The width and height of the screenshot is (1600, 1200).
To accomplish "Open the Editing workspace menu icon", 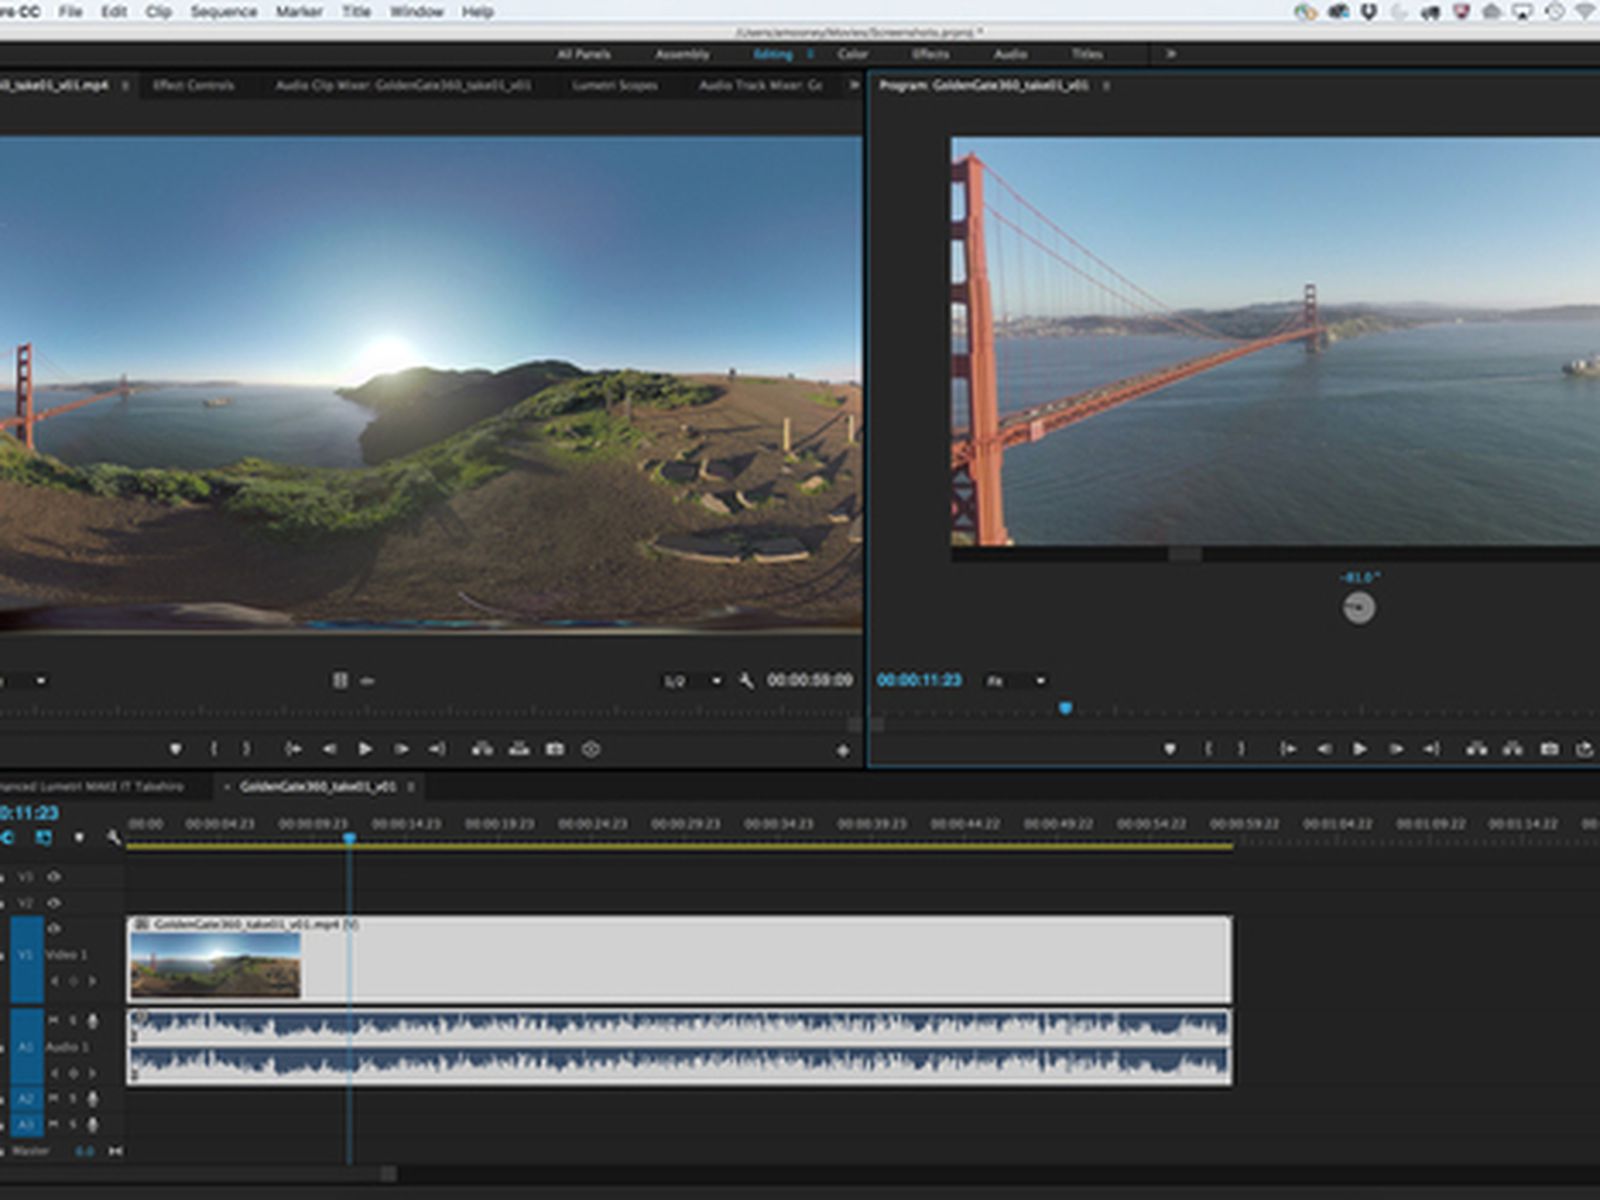I will click(x=811, y=54).
